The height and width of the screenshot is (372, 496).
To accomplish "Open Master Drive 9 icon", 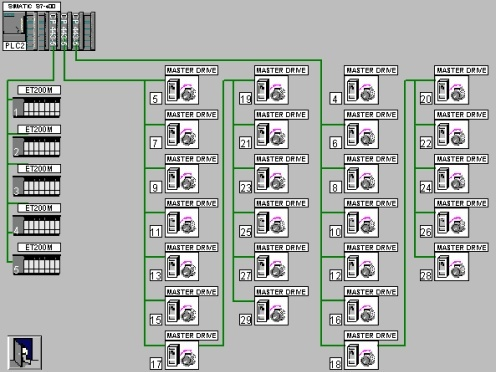I will coord(182,179).
